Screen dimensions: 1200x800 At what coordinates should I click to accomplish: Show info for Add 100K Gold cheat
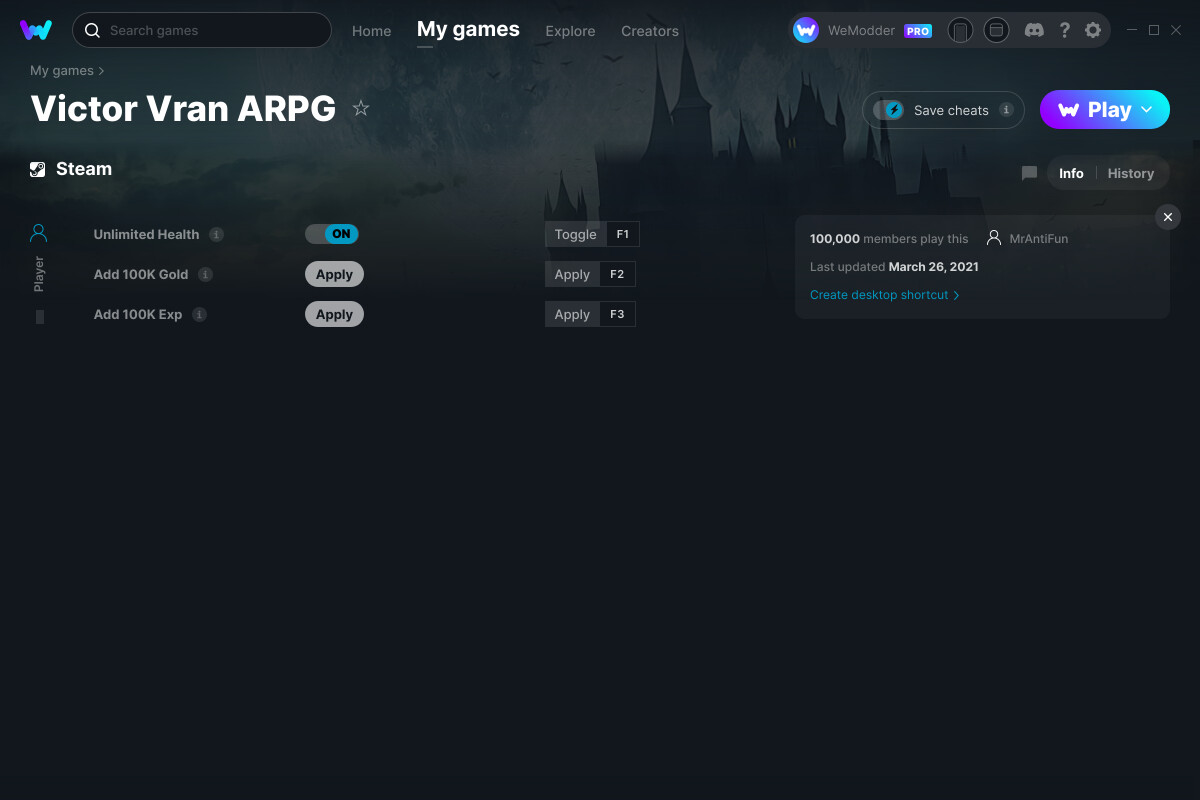click(205, 274)
